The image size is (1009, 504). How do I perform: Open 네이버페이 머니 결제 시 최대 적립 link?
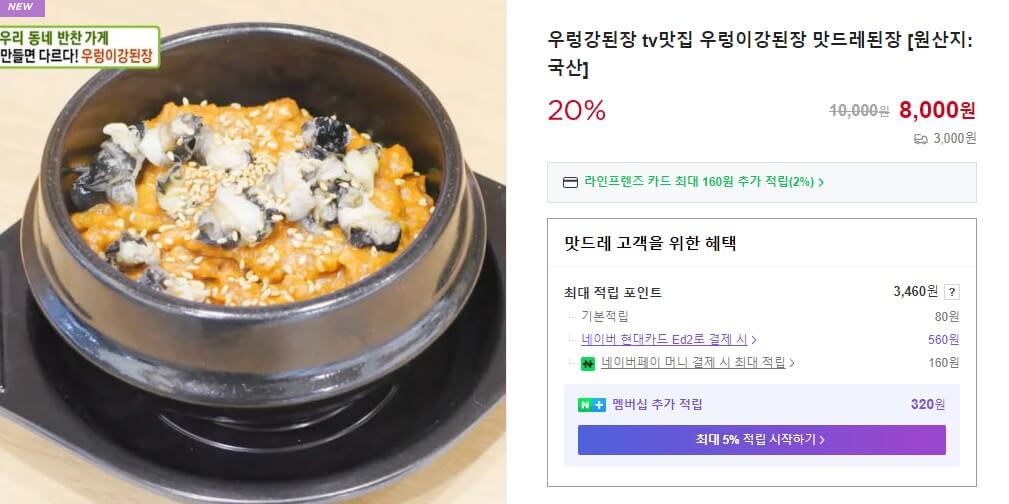pos(693,362)
